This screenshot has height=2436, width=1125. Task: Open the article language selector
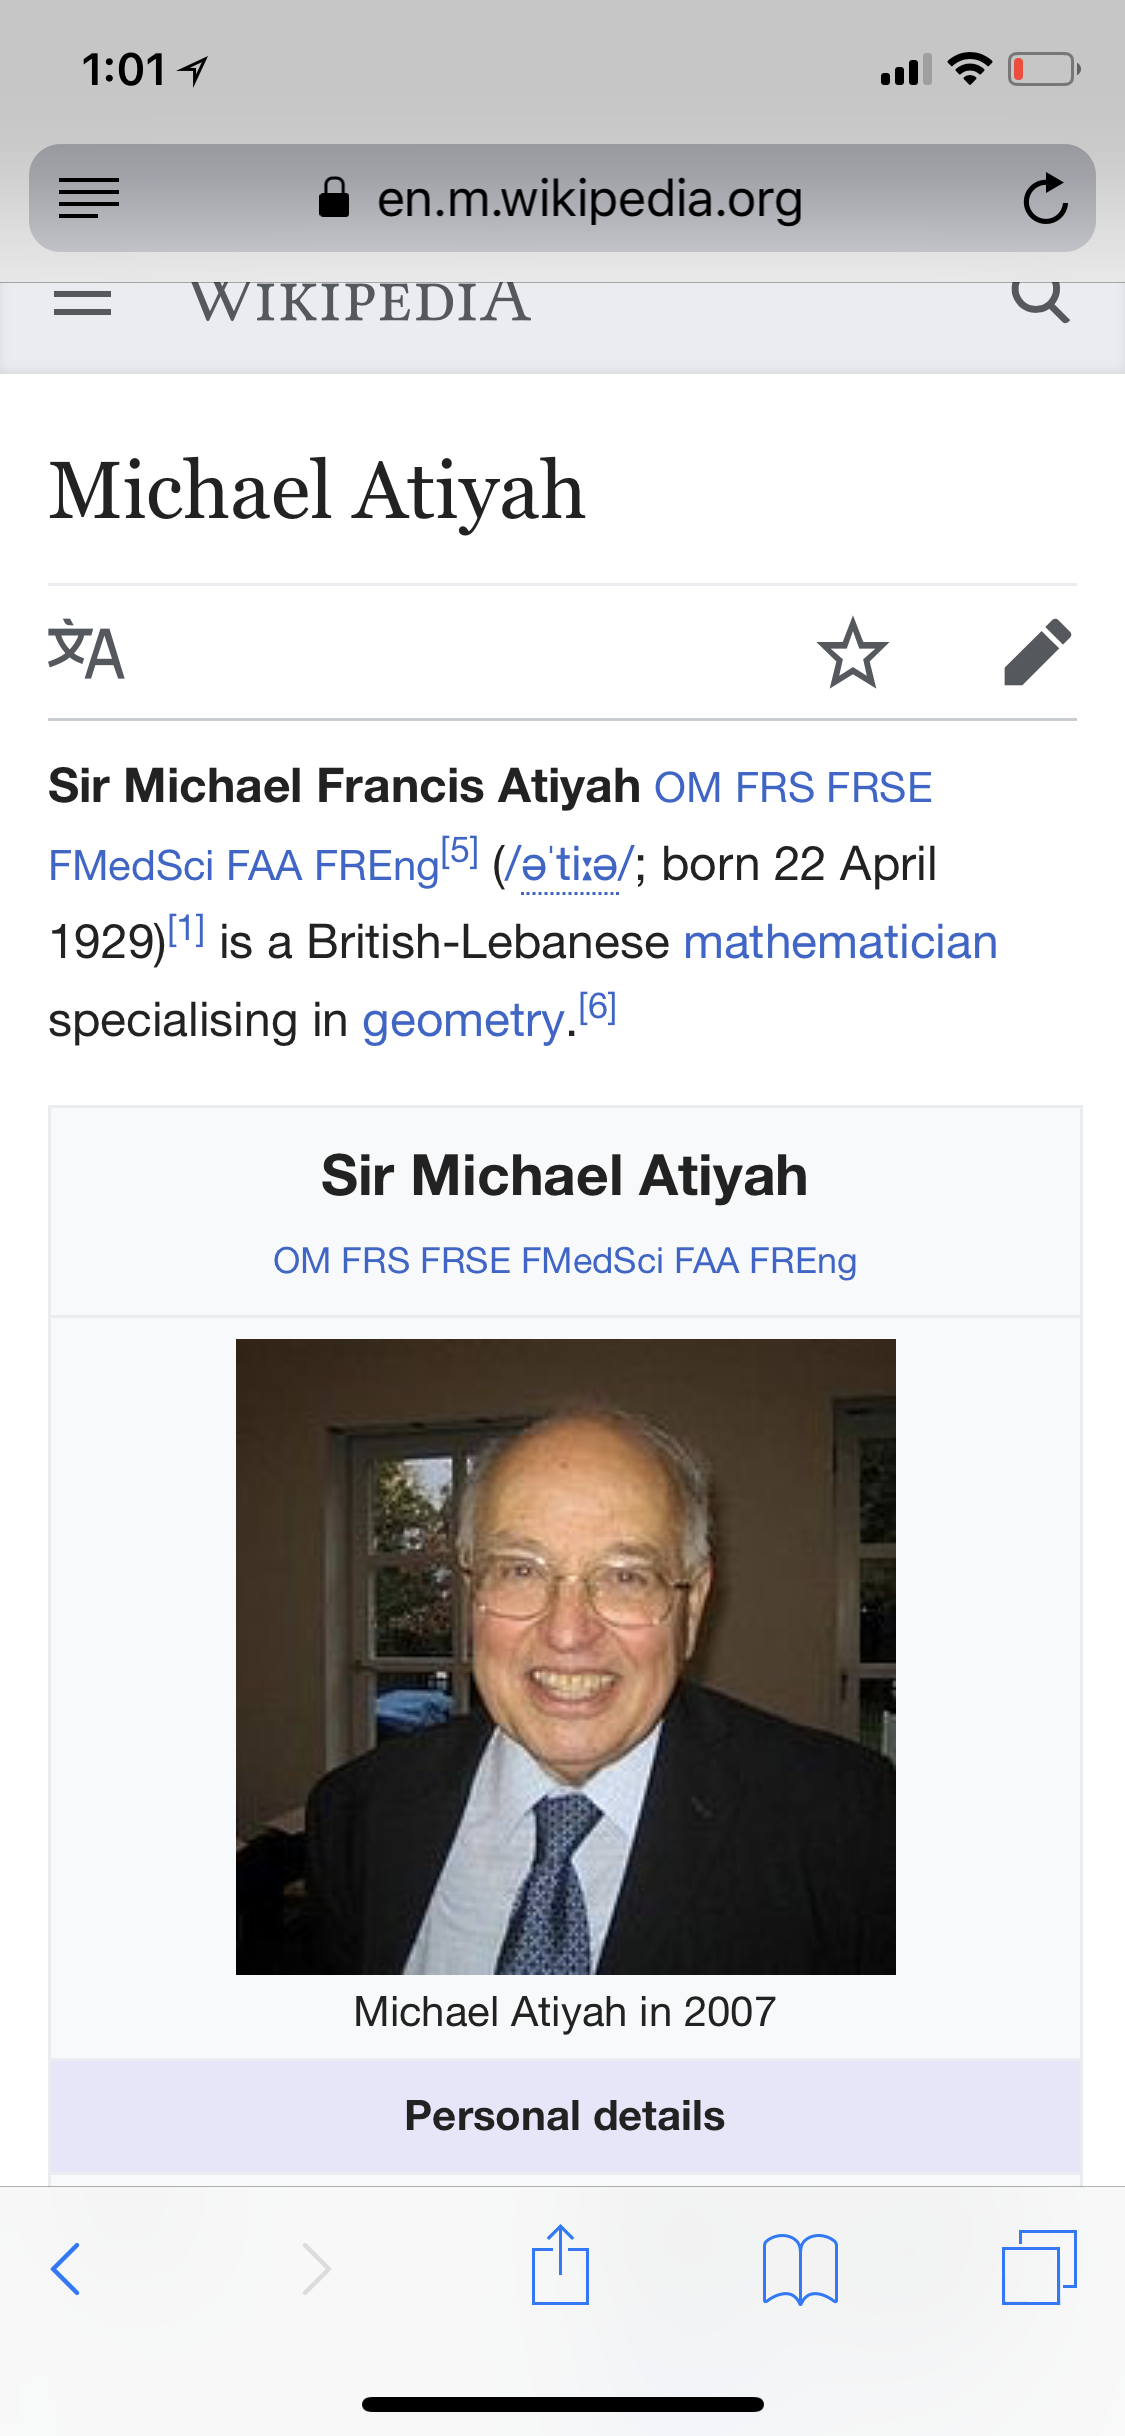pyautogui.click(x=86, y=652)
